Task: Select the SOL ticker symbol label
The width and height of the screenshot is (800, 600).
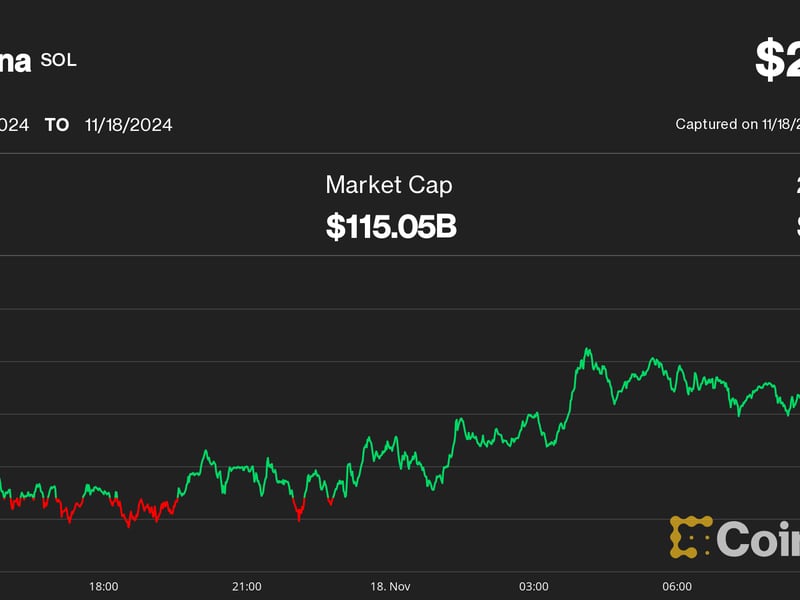Action: tap(58, 60)
